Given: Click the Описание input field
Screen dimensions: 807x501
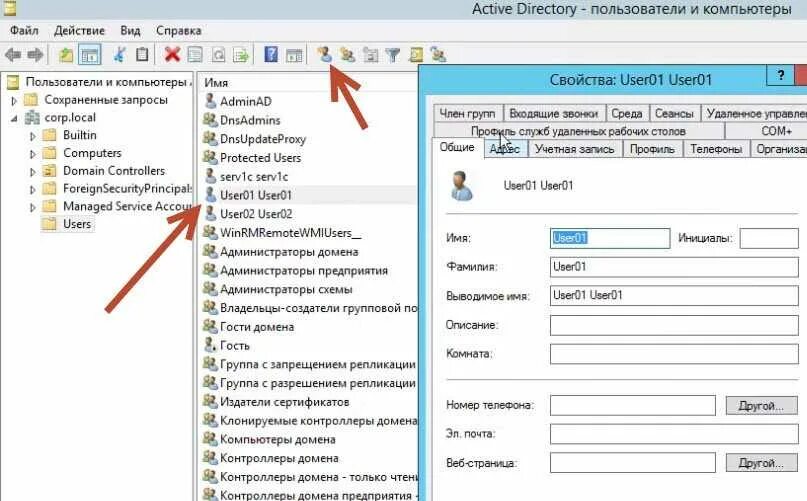Looking at the screenshot, I should click(674, 325).
